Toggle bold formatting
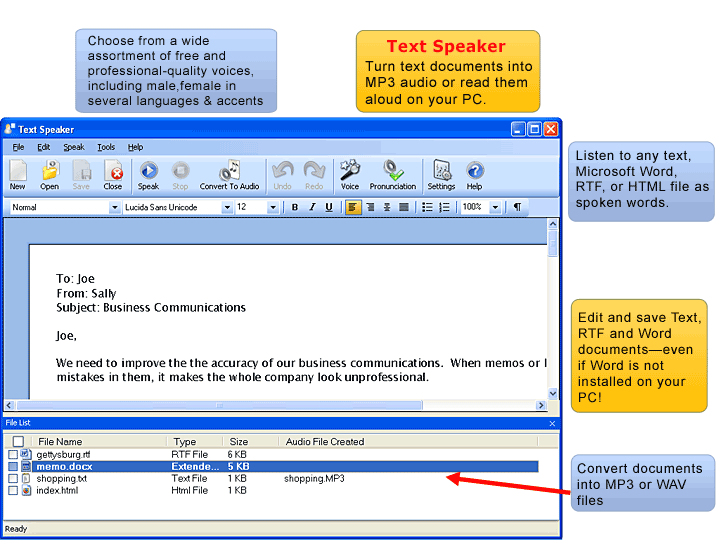Image resolution: width=720 pixels, height=540 pixels. [x=295, y=207]
